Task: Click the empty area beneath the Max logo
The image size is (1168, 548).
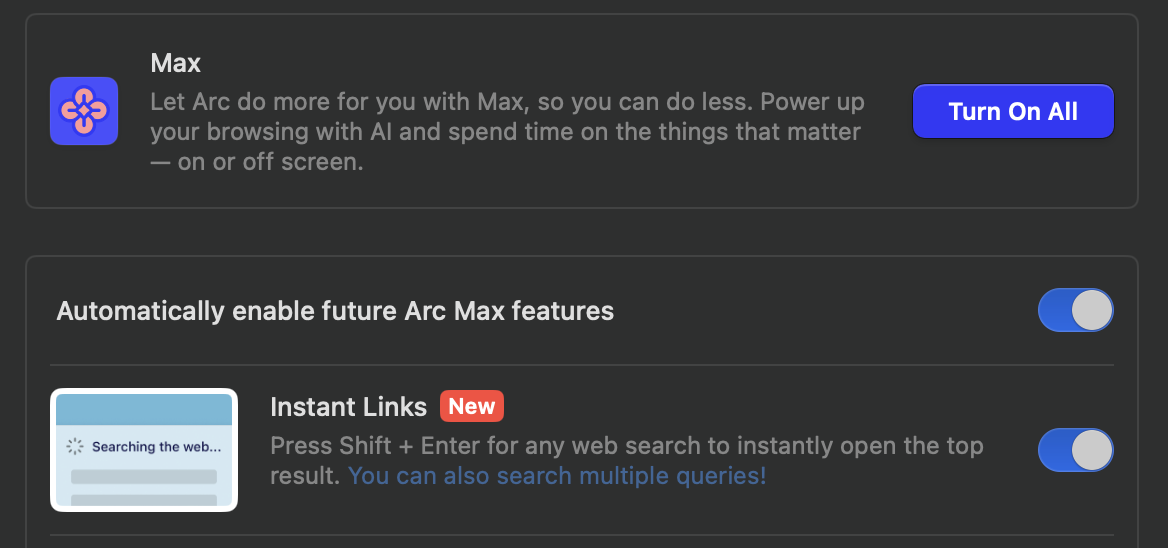Action: (84, 175)
